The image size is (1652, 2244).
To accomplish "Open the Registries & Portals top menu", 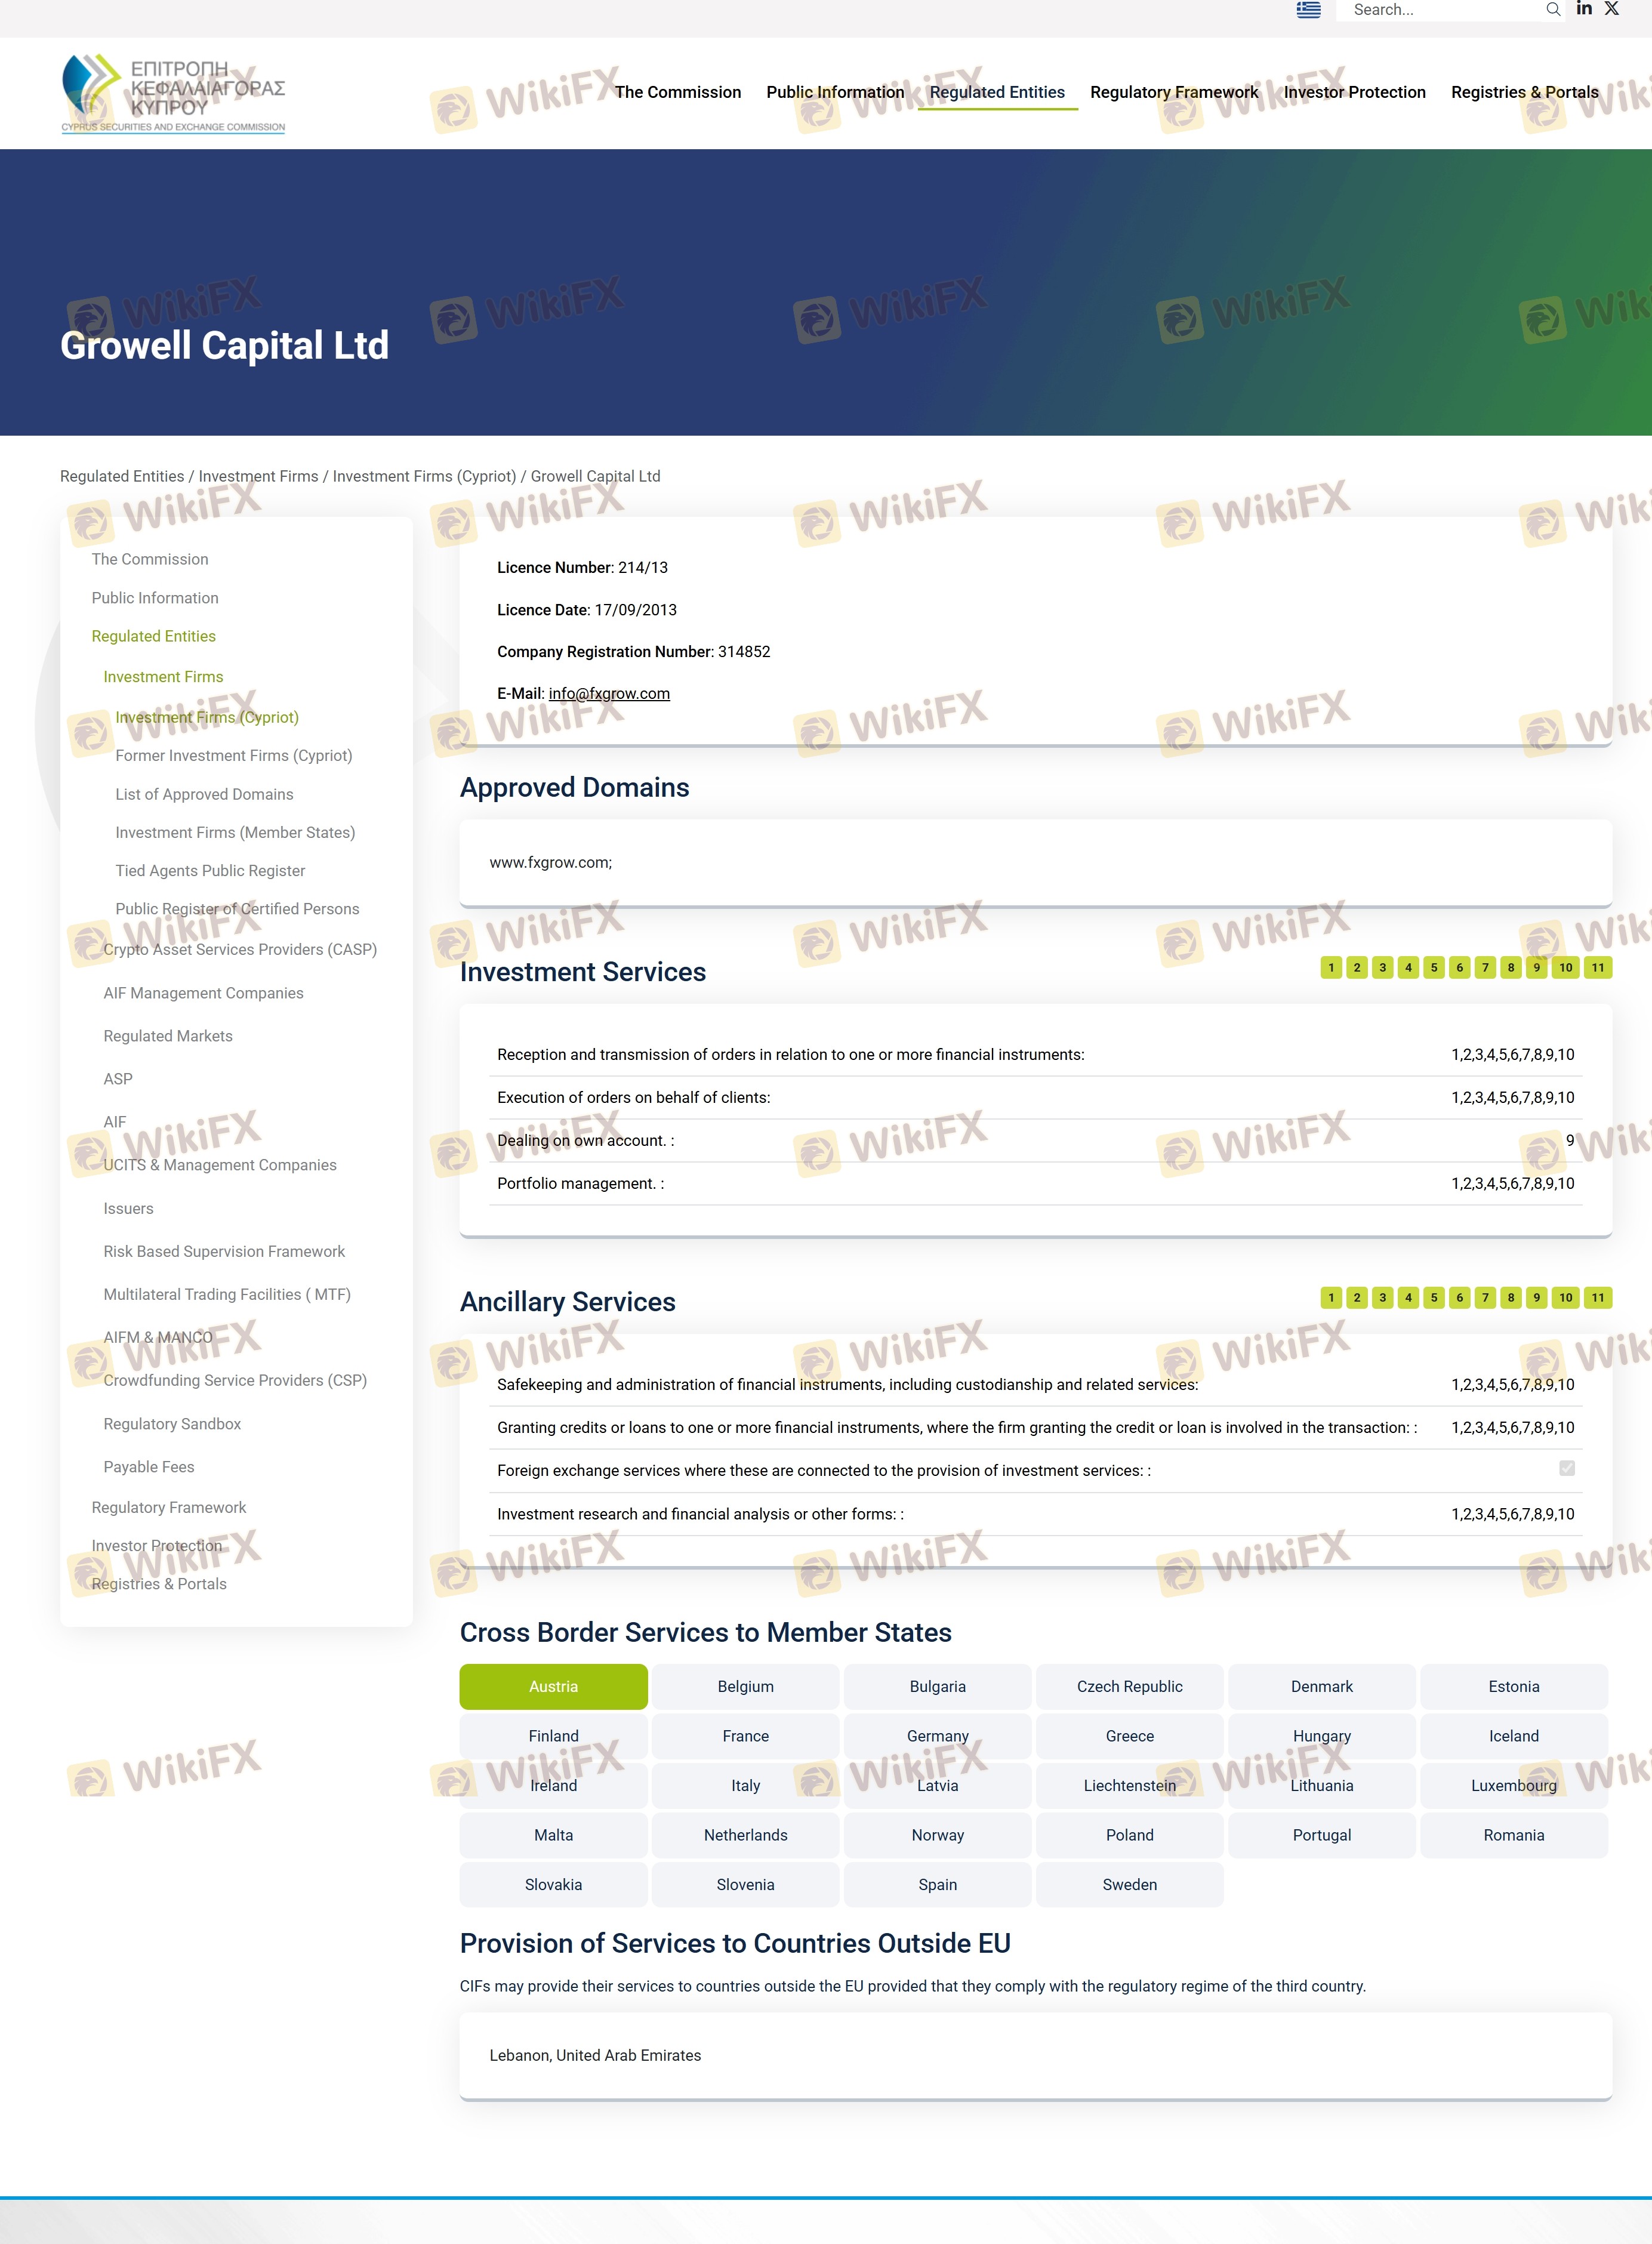I will tap(1524, 92).
